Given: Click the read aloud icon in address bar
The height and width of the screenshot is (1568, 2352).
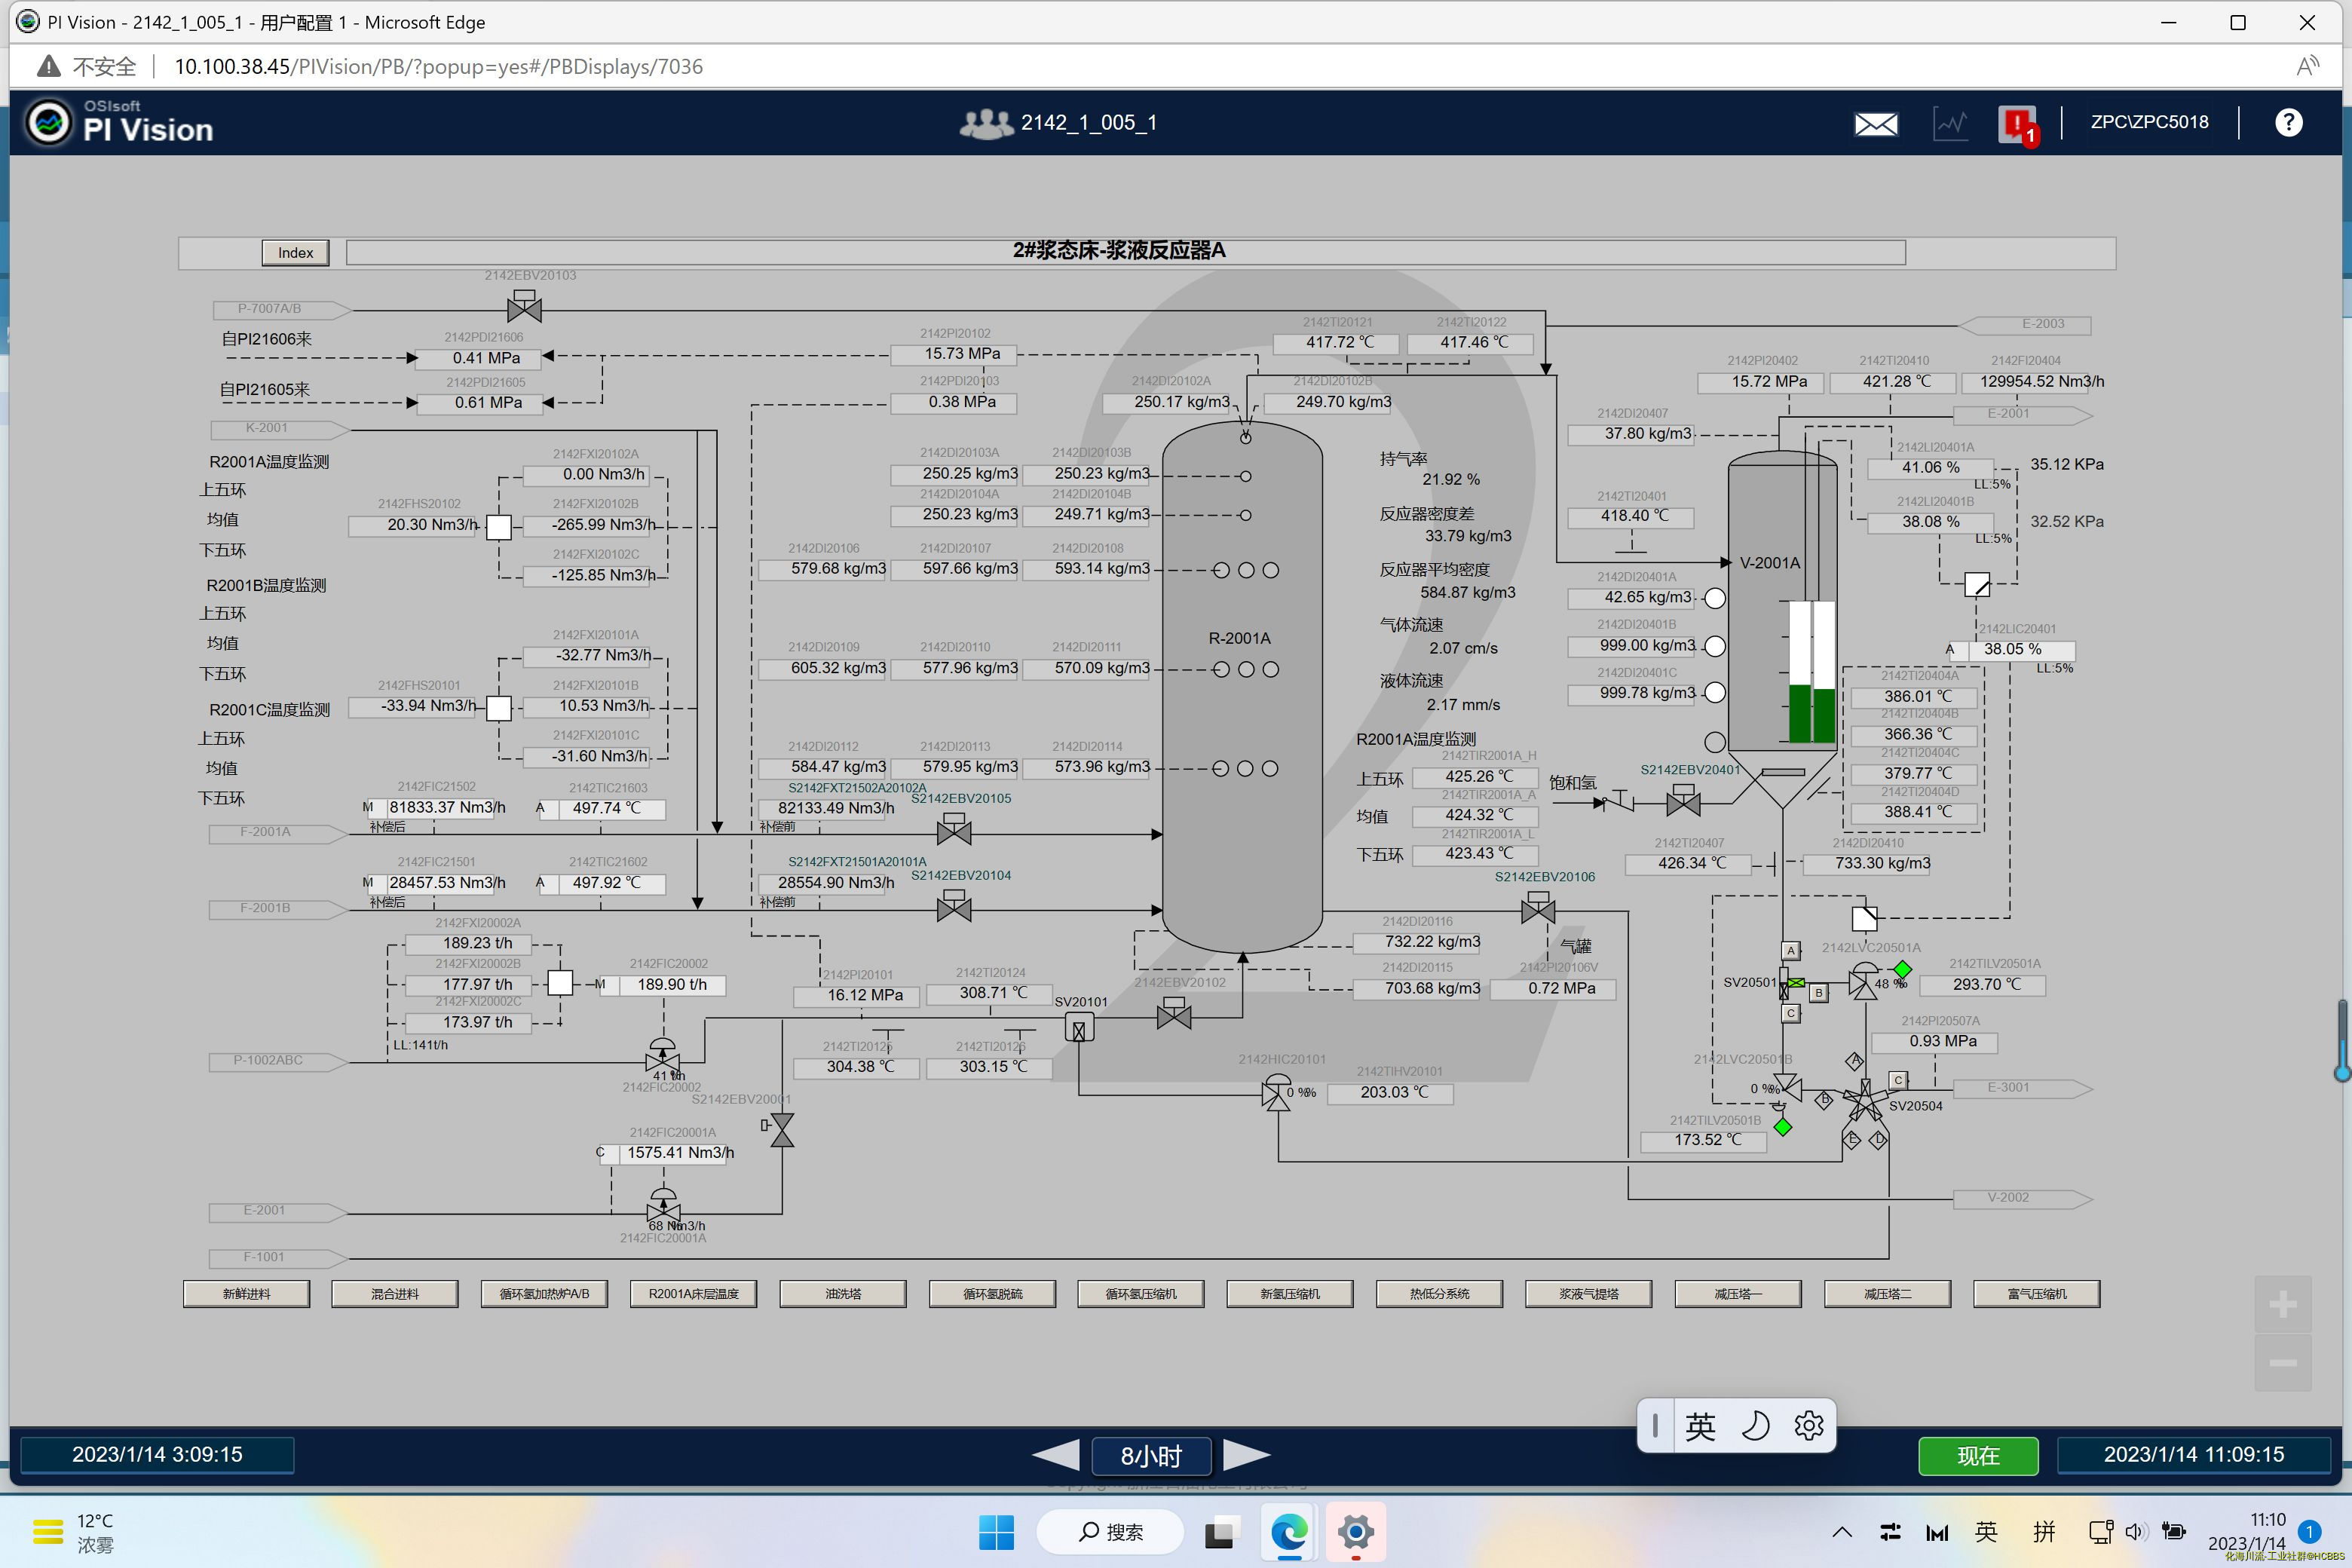Looking at the screenshot, I should (2308, 67).
